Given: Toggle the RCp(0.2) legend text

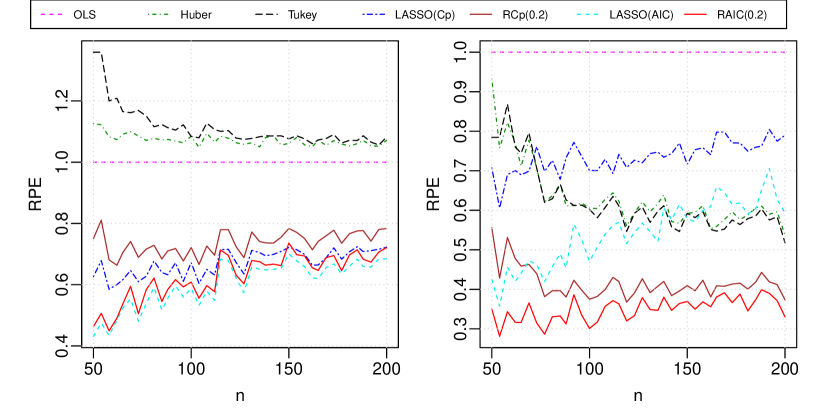Looking at the screenshot, I should pos(524,15).
